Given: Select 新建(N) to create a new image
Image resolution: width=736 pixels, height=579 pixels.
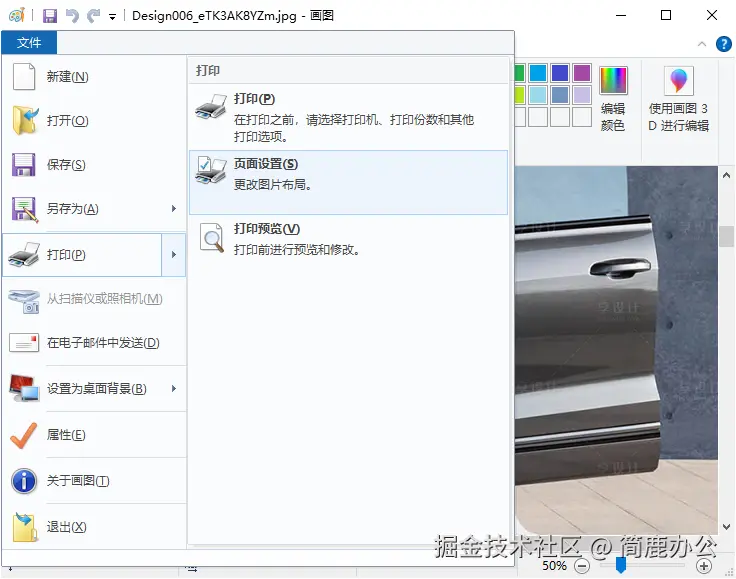Looking at the screenshot, I should (94, 76).
